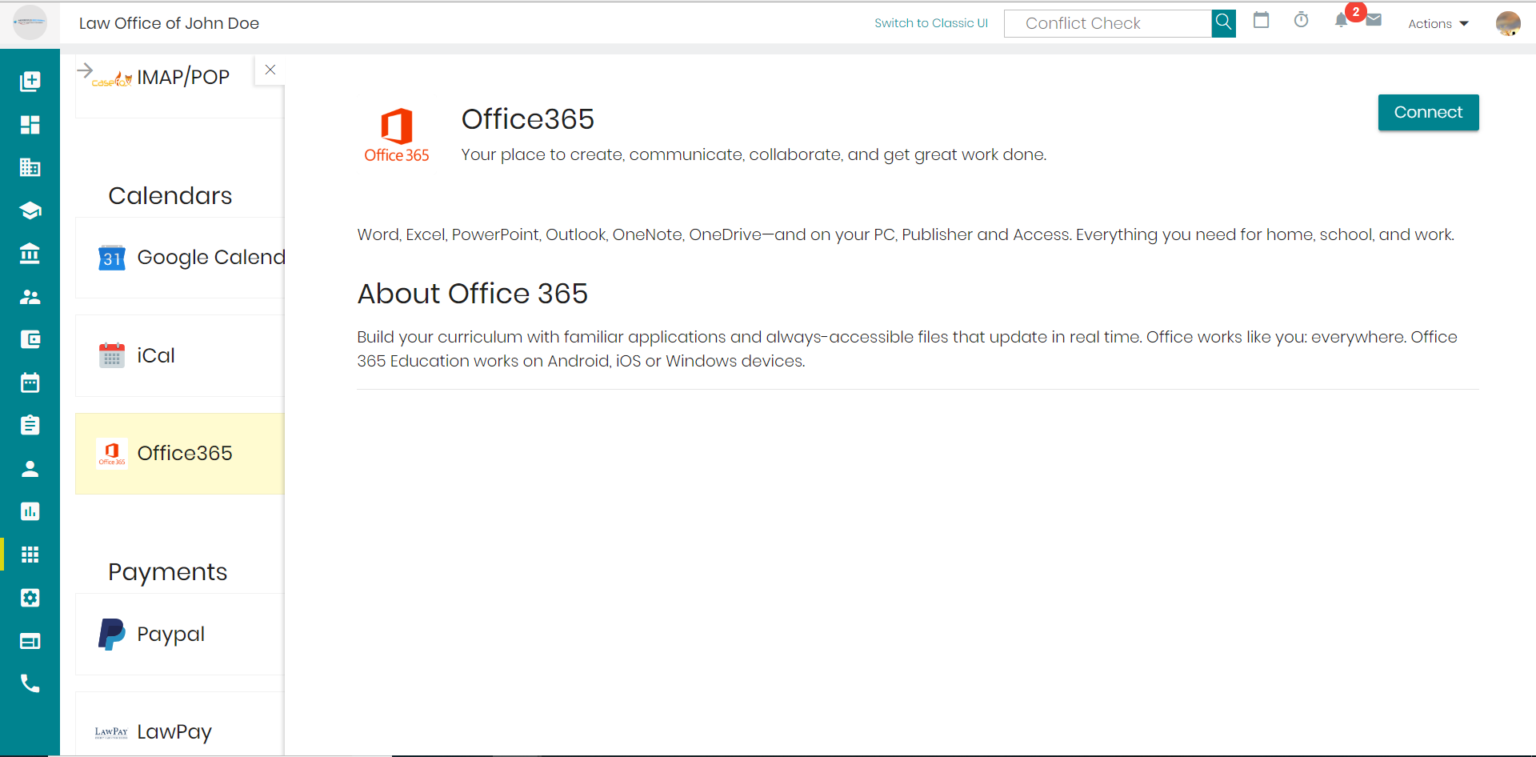Click the Payments section heading

pyautogui.click(x=168, y=572)
